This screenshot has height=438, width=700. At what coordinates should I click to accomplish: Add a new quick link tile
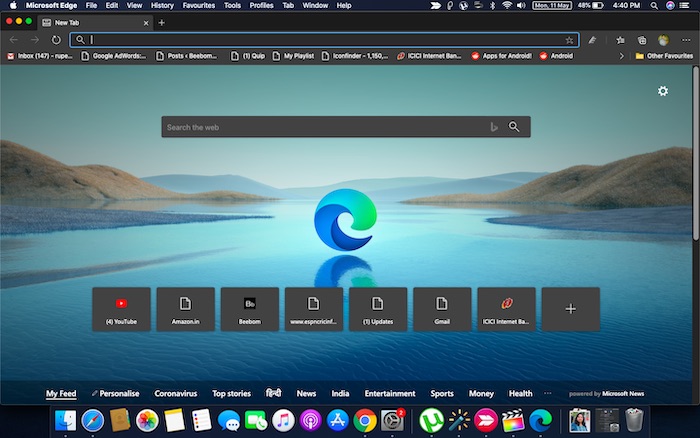coord(571,309)
